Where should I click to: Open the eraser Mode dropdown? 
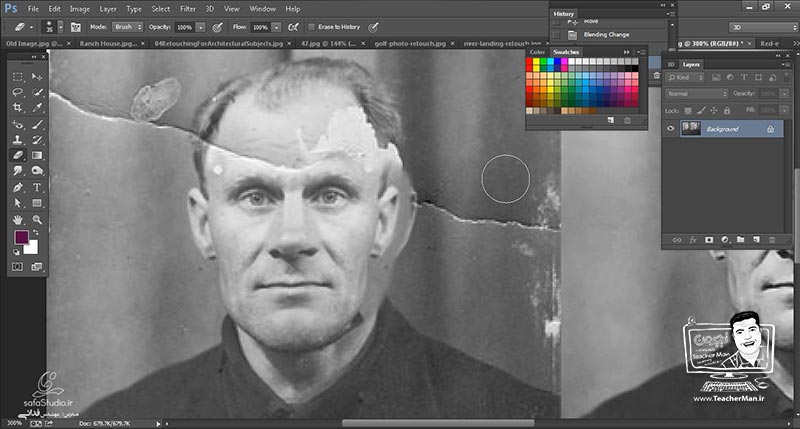point(127,27)
